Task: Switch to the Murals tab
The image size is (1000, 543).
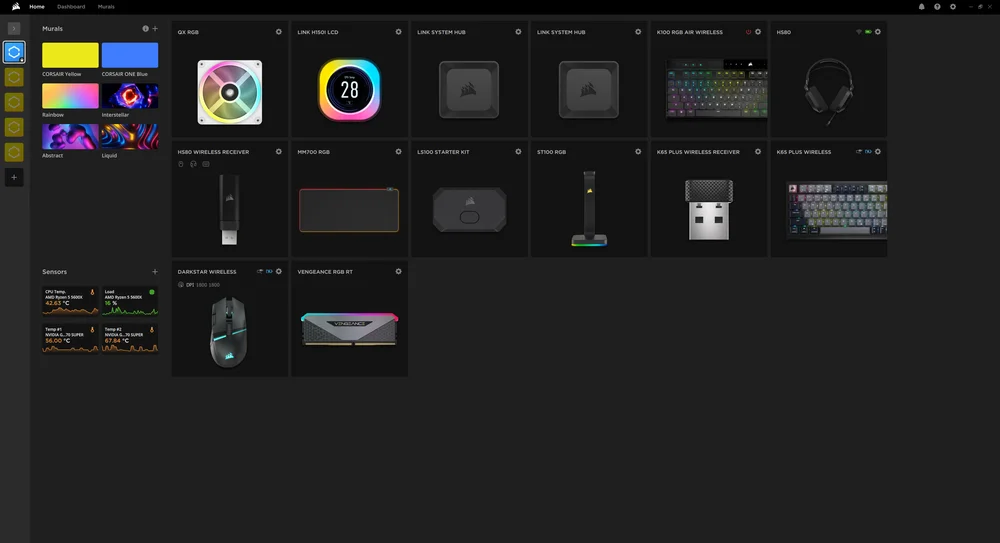Action: (106, 7)
